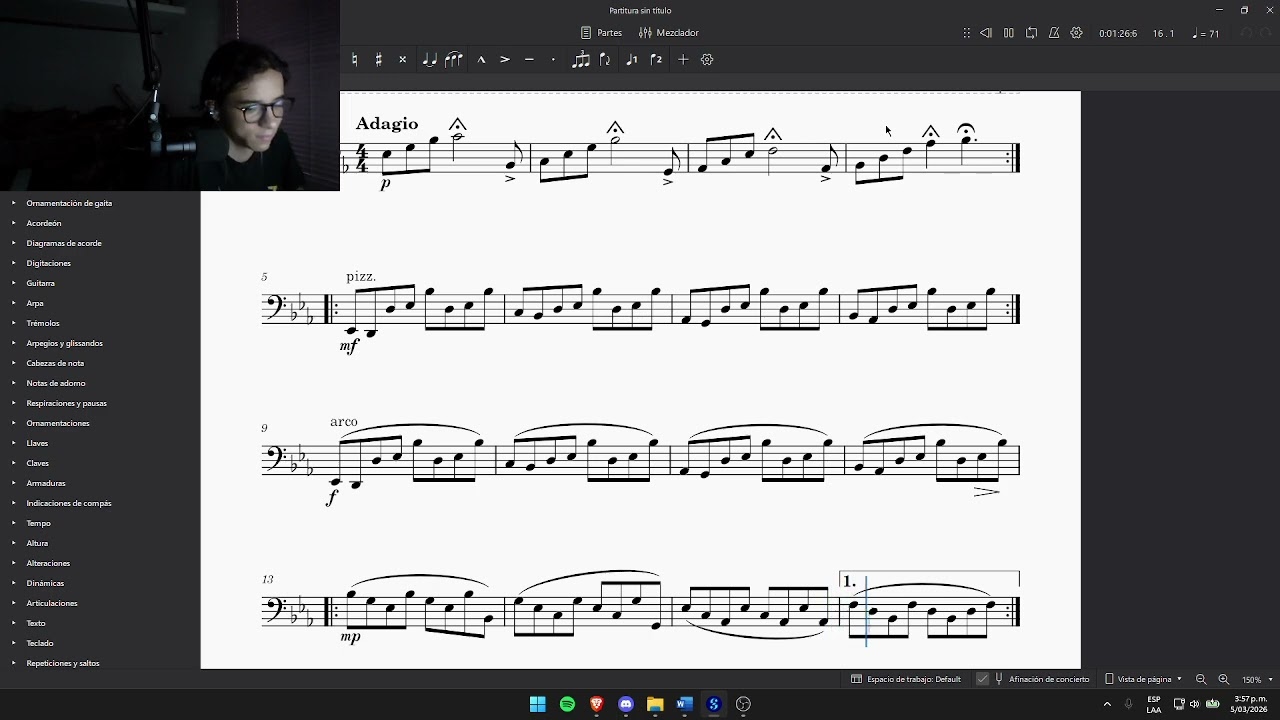Image resolution: width=1280 pixels, height=720 pixels.
Task: Apply natural accidental from note toolbar
Action: [354, 60]
